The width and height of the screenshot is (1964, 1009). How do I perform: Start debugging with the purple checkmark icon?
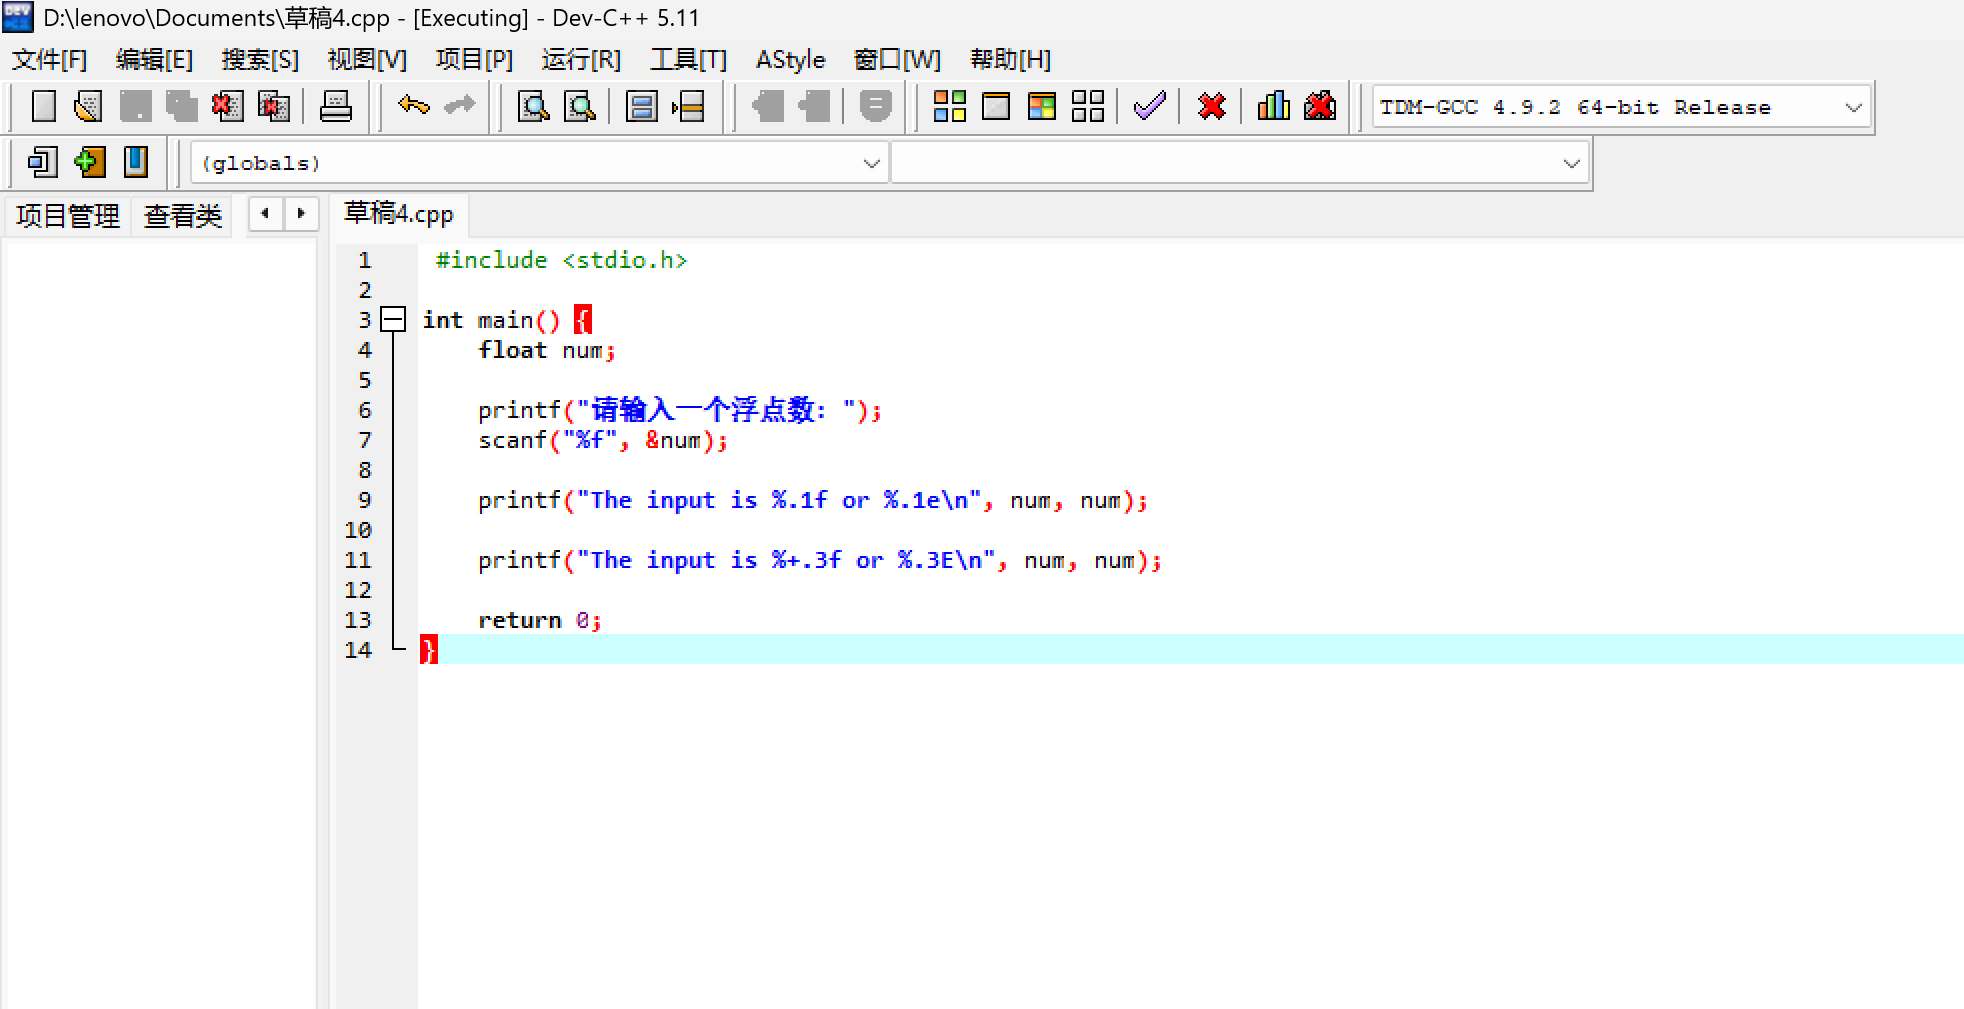point(1150,106)
